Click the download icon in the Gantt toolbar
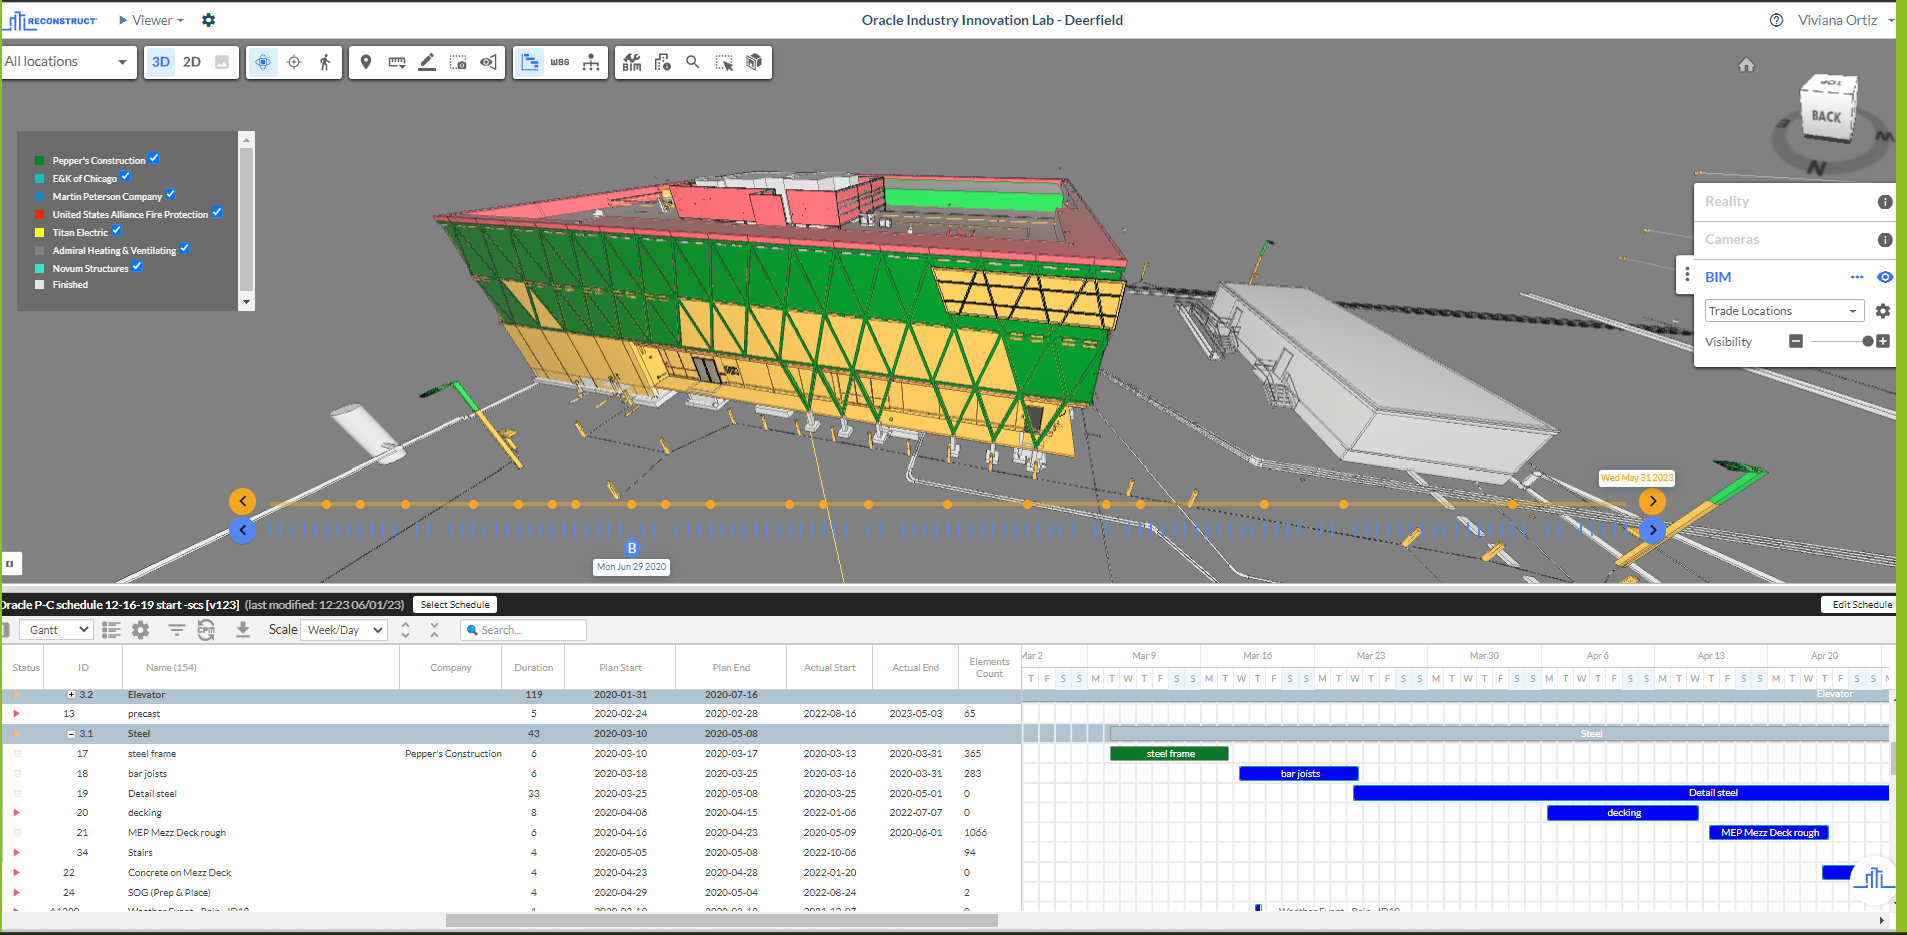 (x=243, y=630)
